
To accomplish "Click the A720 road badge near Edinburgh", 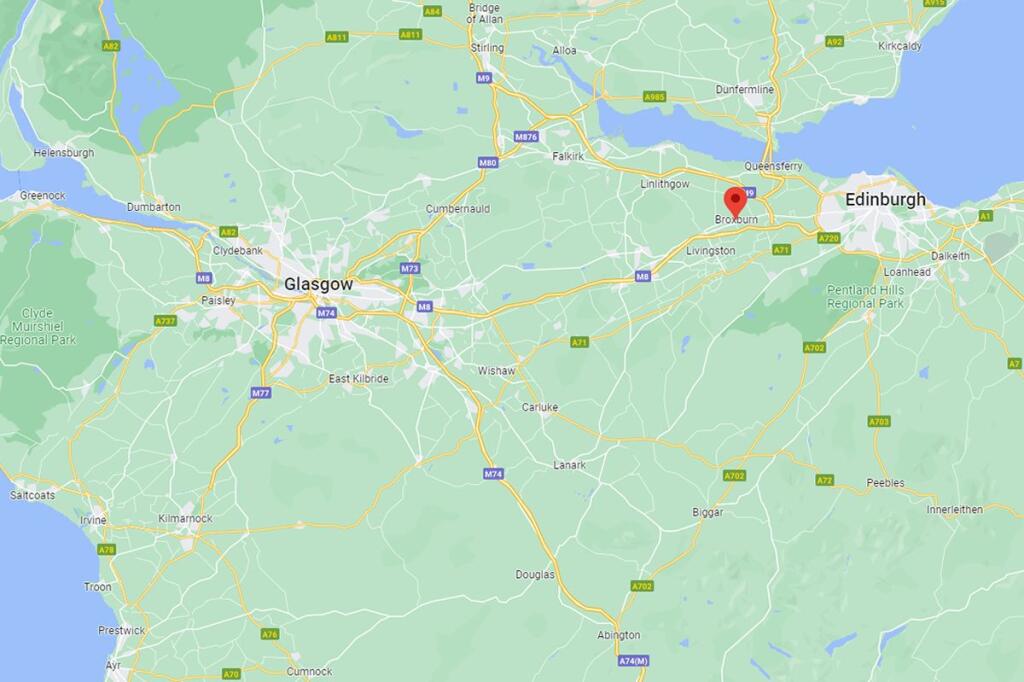I will pos(829,238).
